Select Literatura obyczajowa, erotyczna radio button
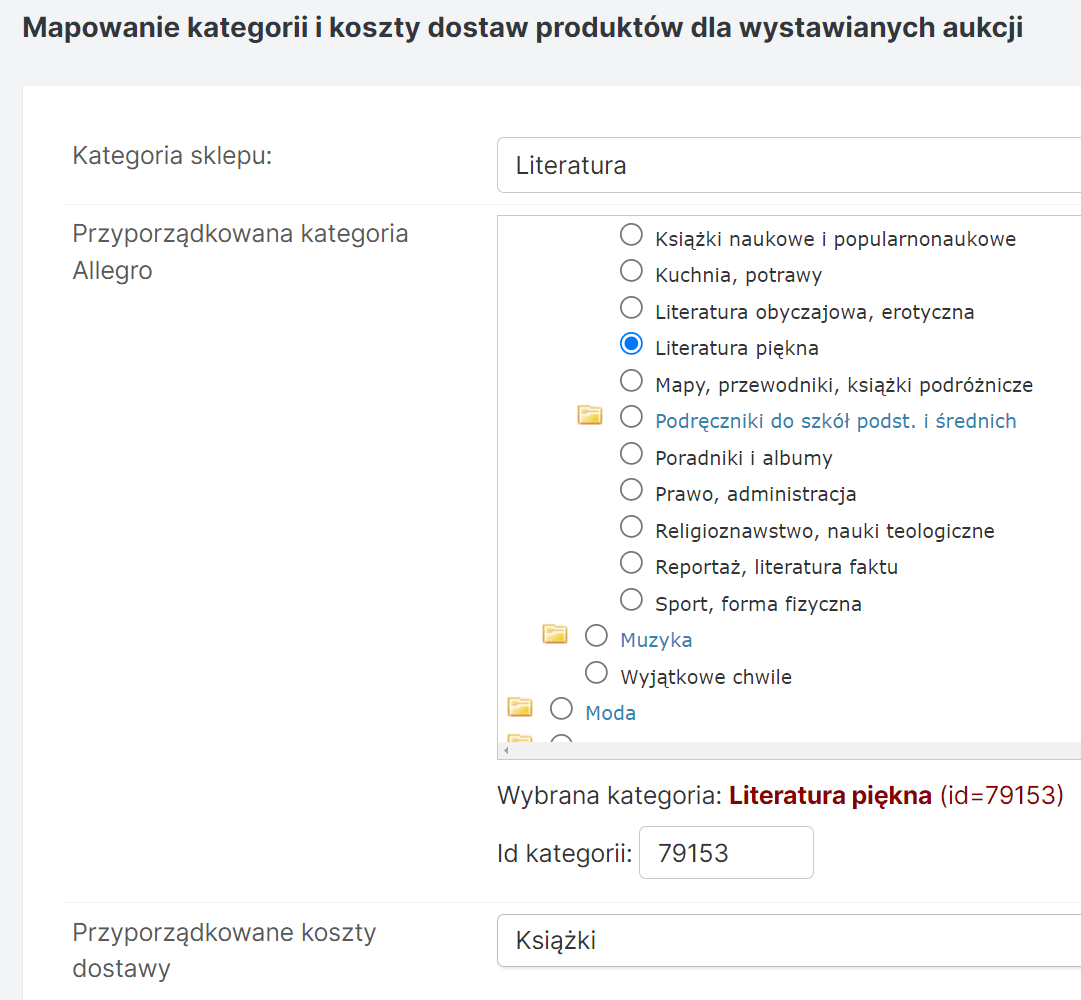1081x1000 pixels. coord(631,308)
